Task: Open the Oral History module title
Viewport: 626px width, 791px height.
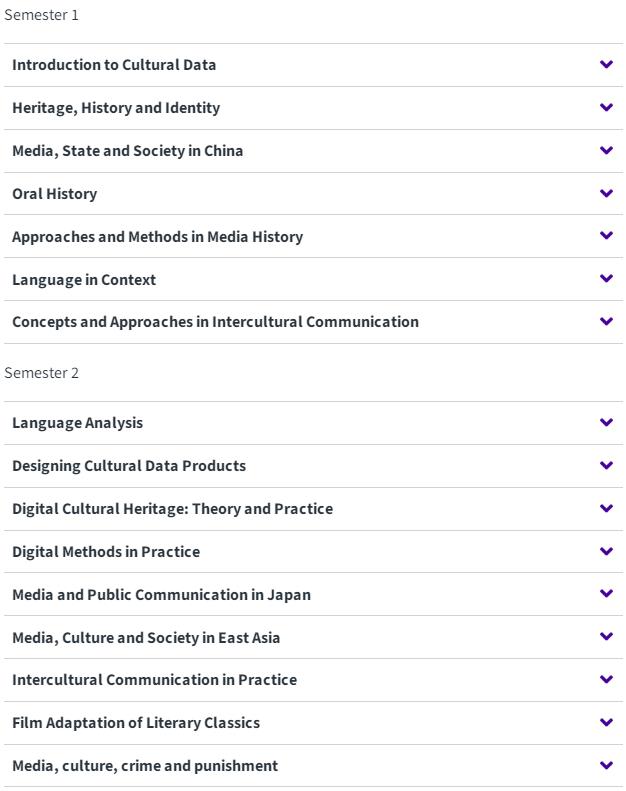Action: 54,194
